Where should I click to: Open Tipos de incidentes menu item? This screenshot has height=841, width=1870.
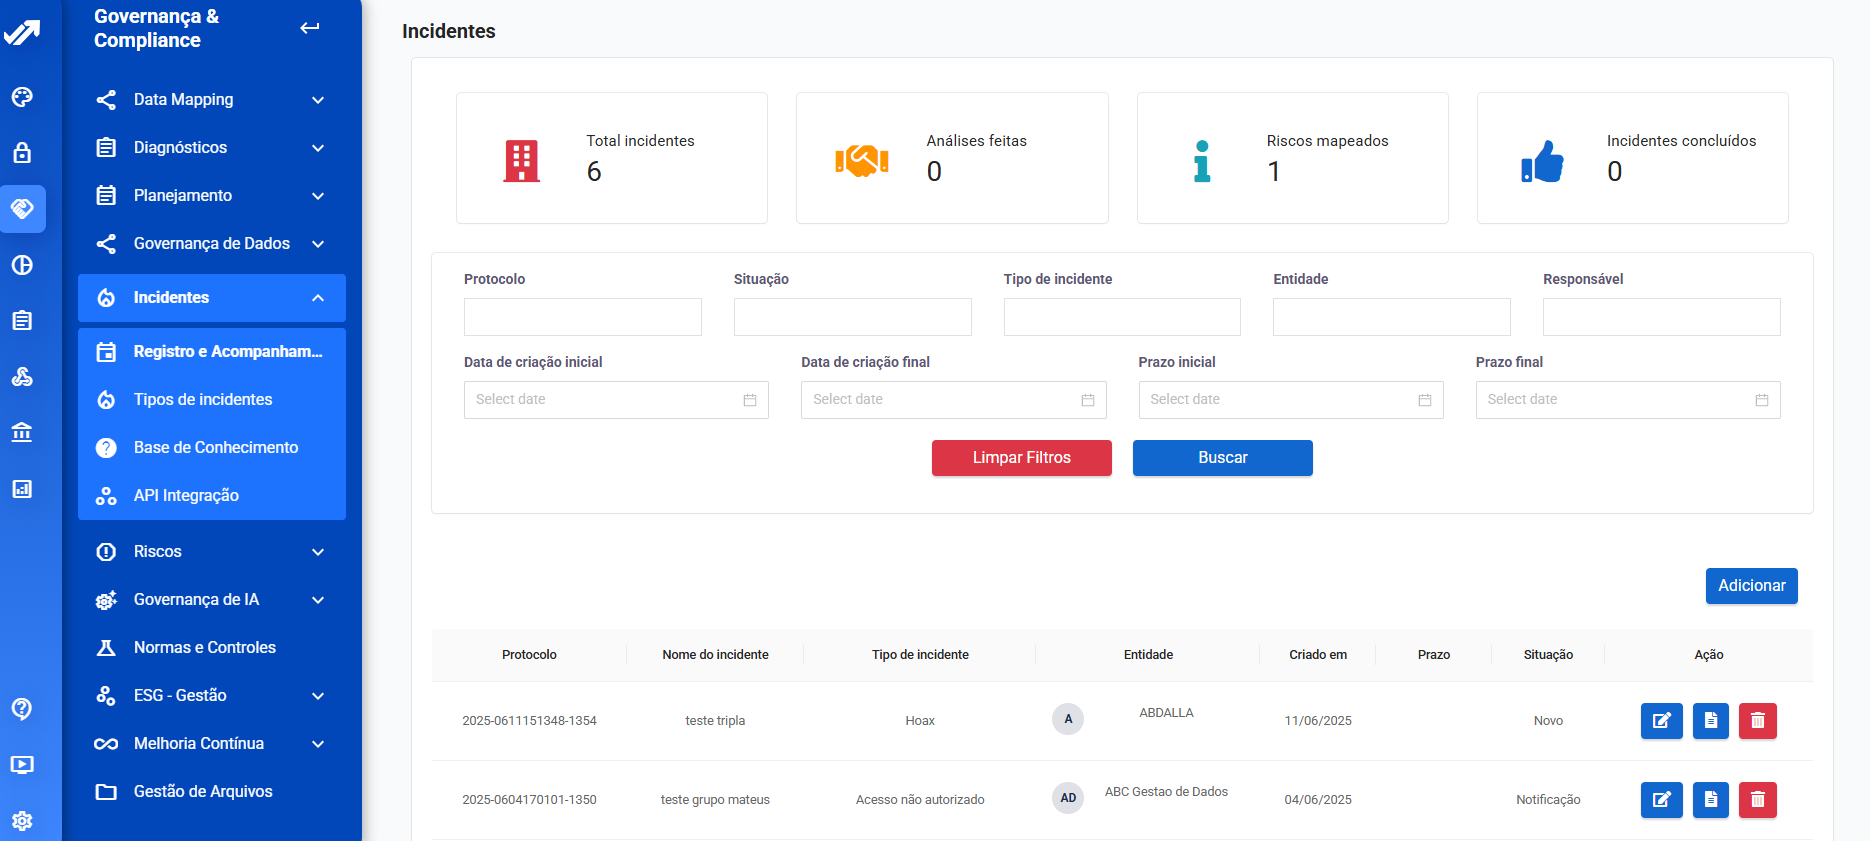coord(203,400)
